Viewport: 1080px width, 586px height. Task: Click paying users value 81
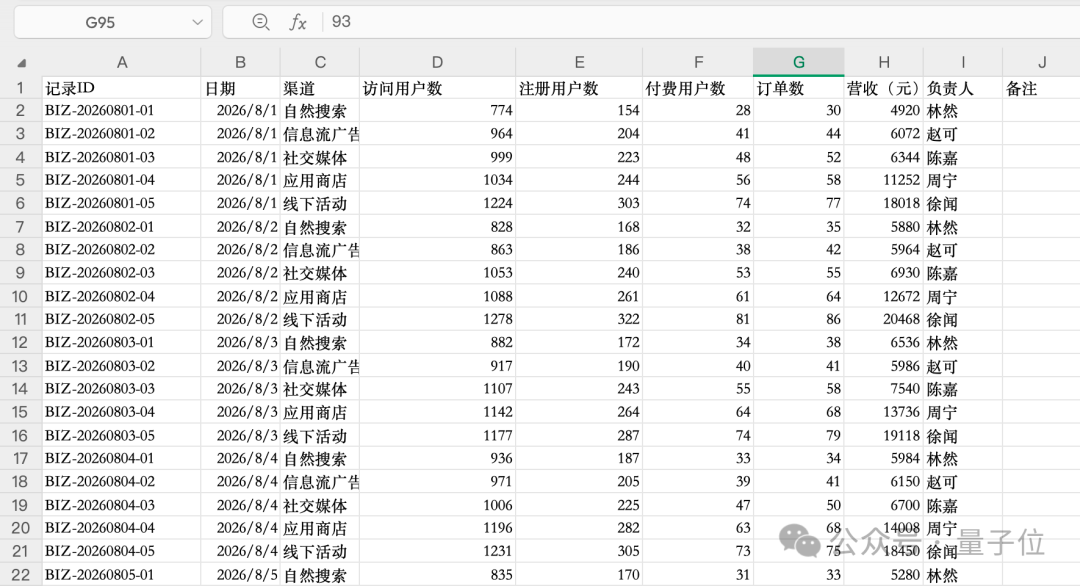coord(698,319)
